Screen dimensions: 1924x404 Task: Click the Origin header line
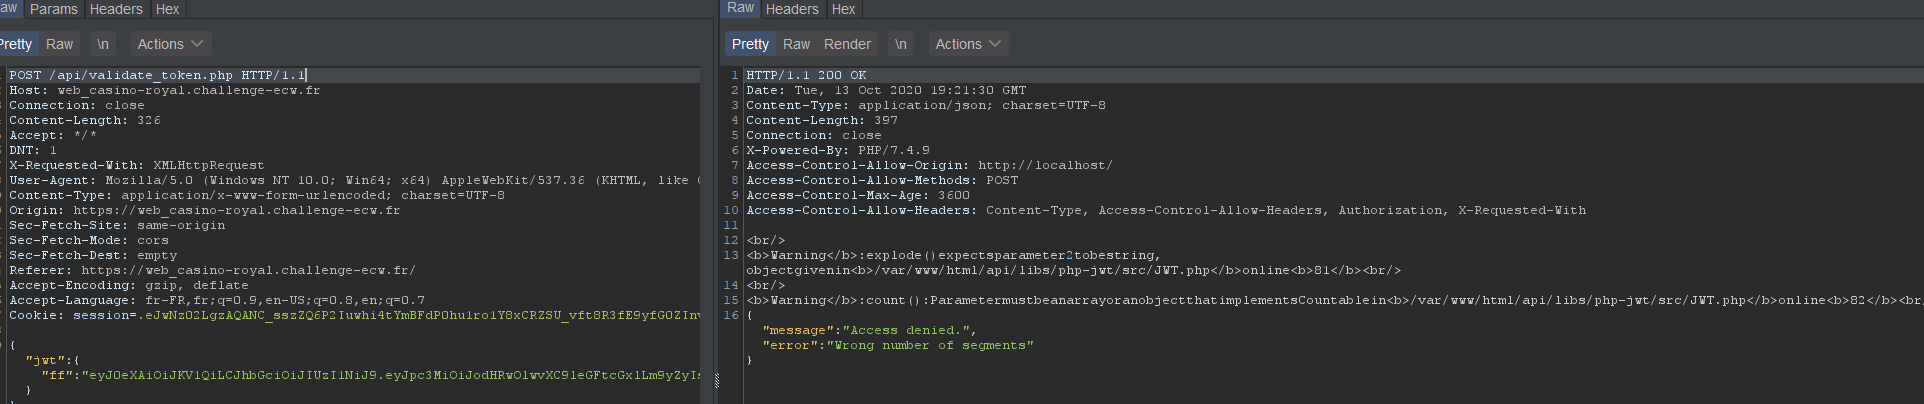pyautogui.click(x=205, y=210)
